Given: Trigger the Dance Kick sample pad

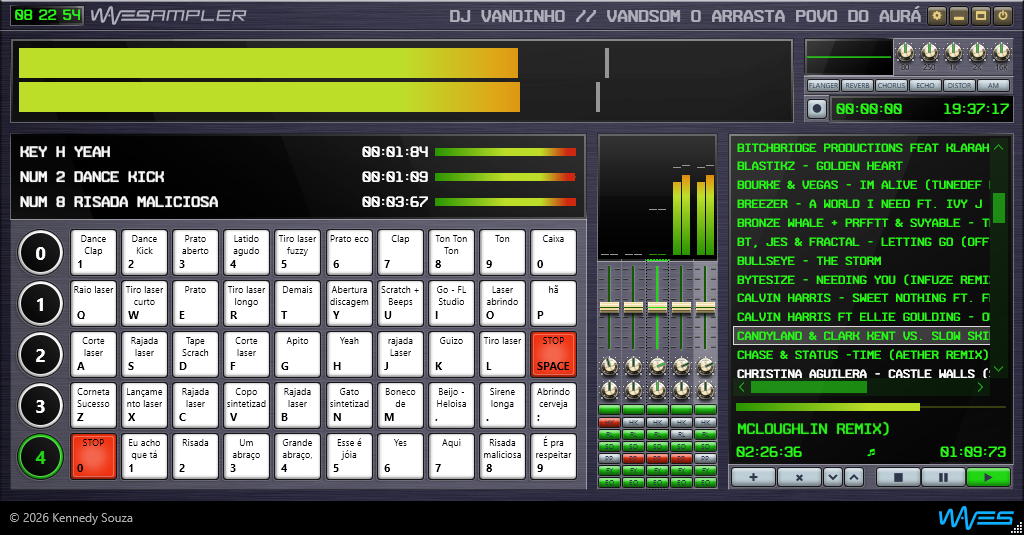Looking at the screenshot, I should click(145, 253).
